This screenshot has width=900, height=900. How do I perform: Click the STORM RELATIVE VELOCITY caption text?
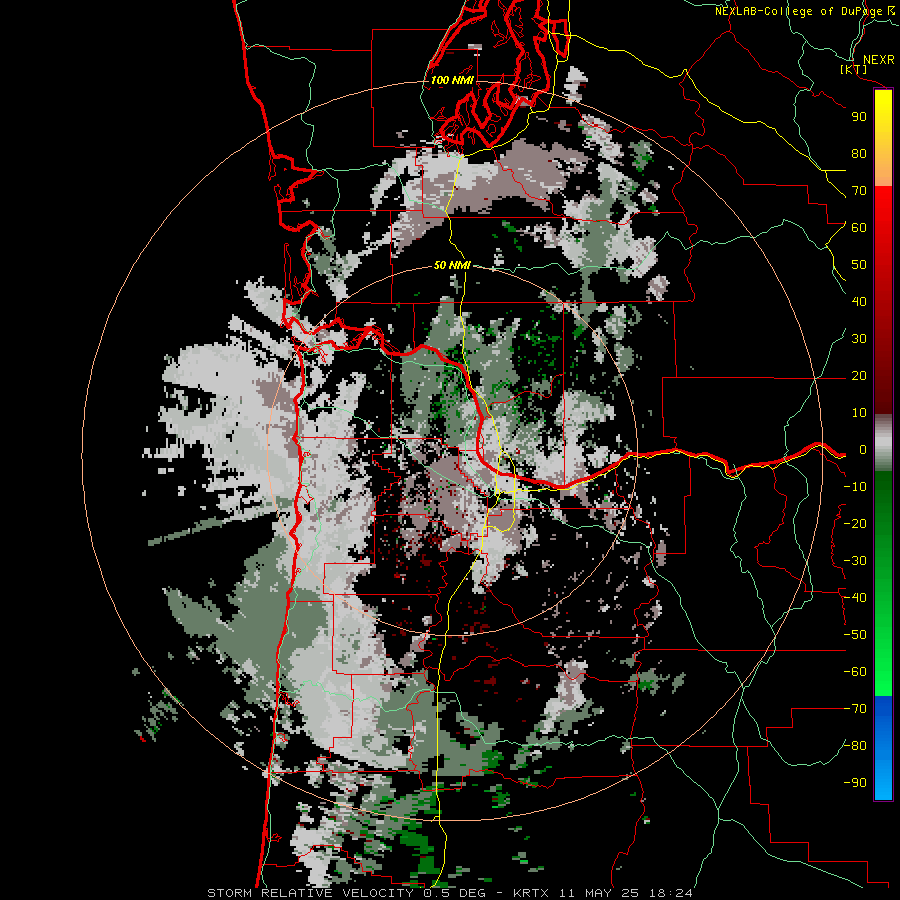pyautogui.click(x=312, y=893)
